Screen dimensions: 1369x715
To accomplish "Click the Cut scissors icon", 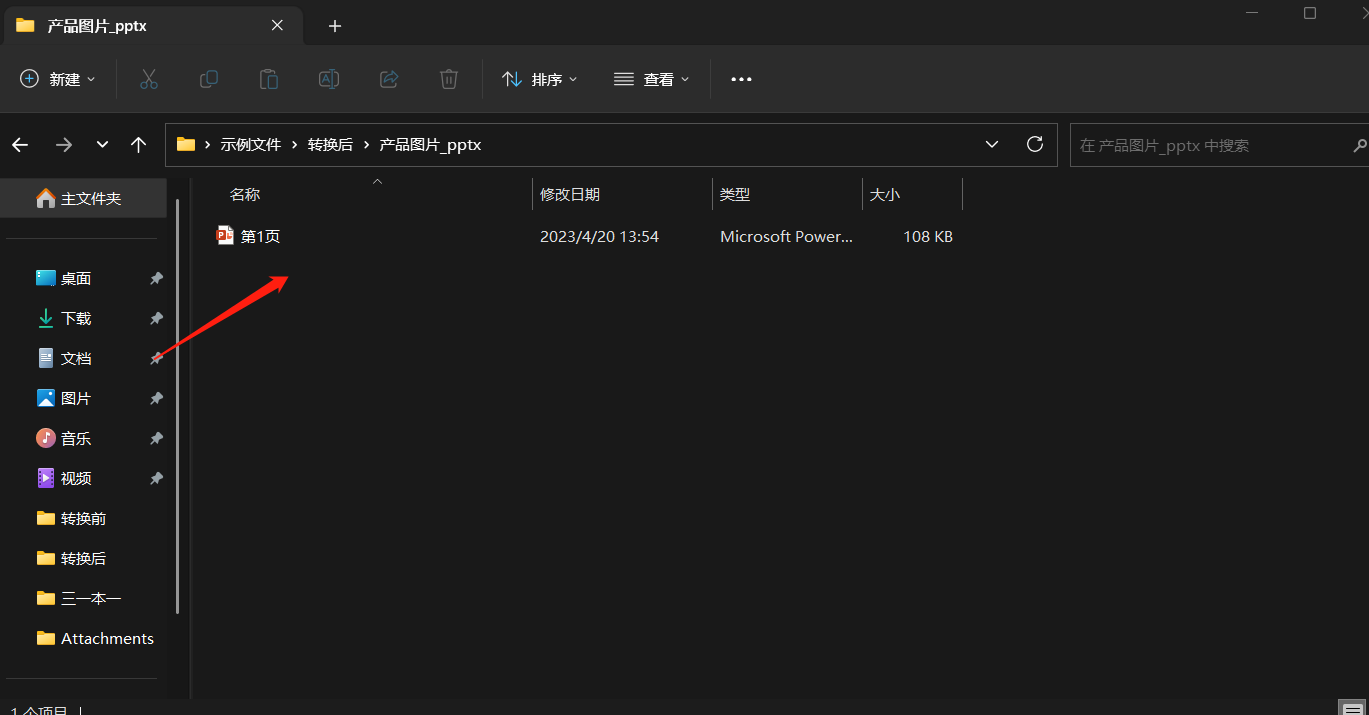I will click(149, 79).
